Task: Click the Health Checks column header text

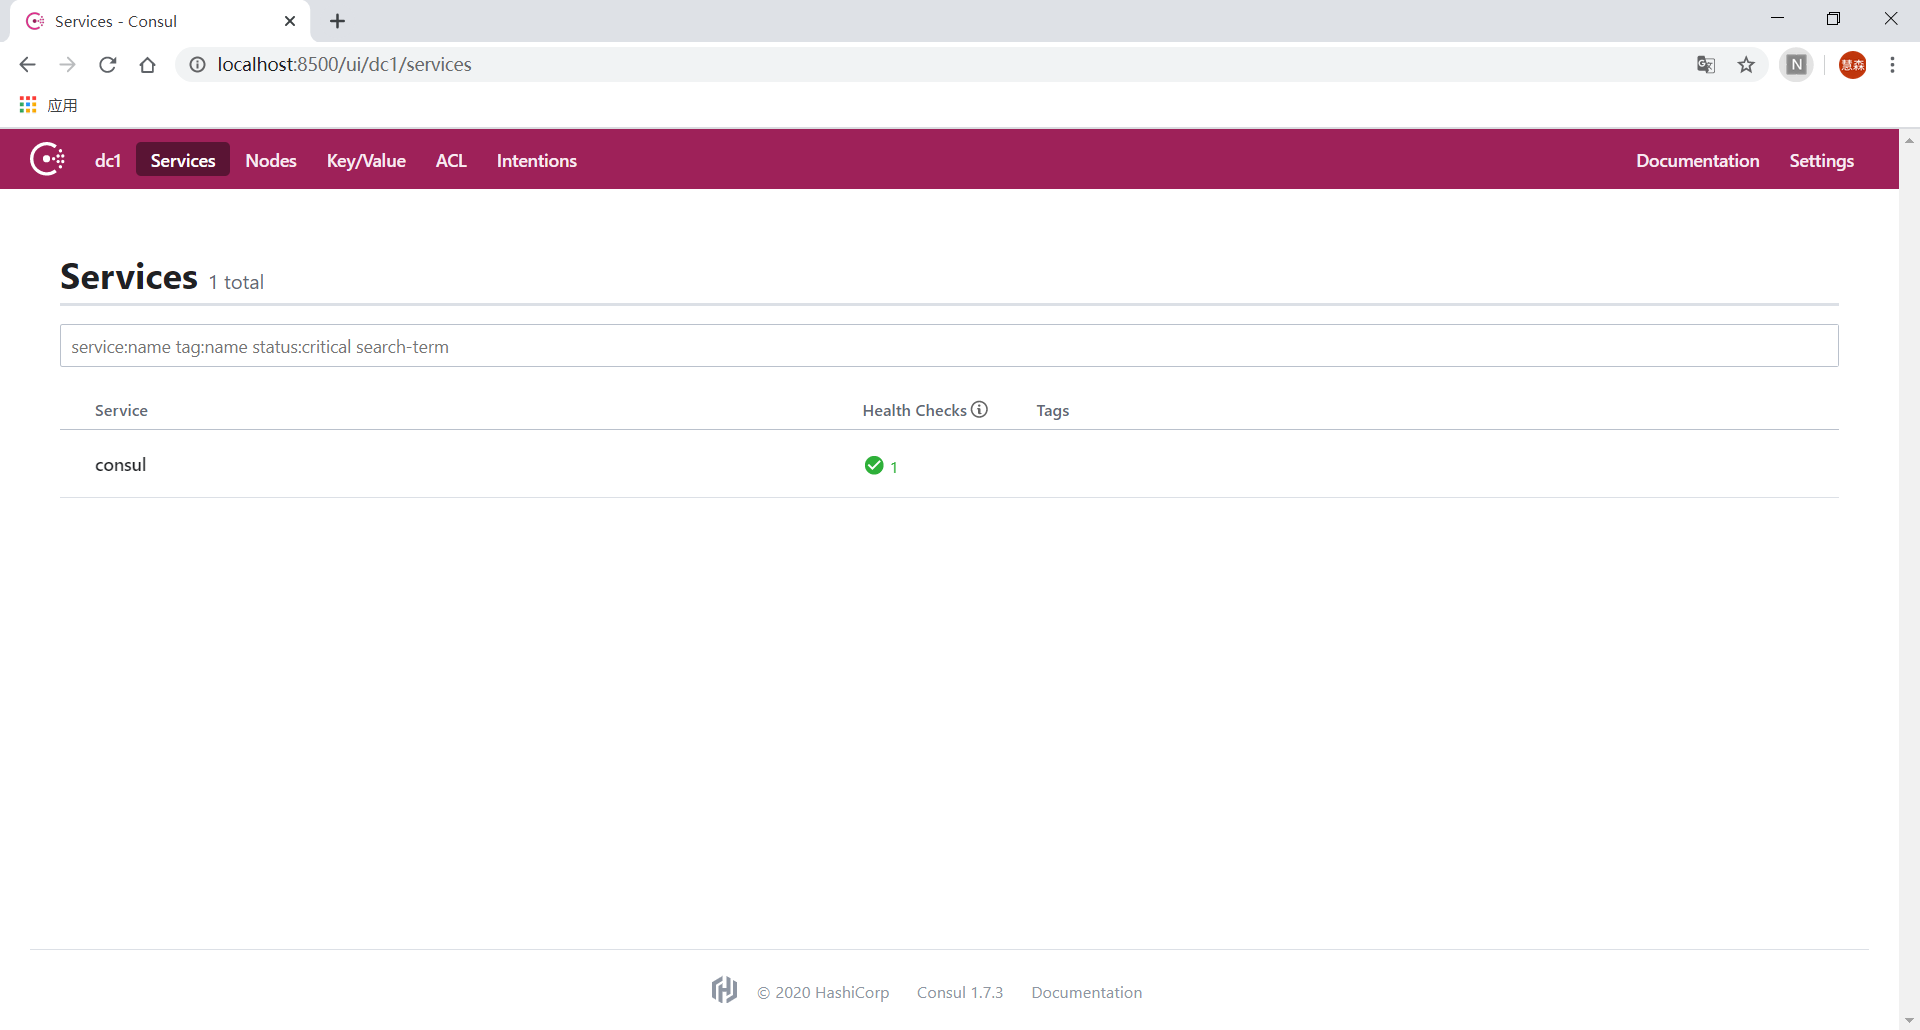Action: [x=914, y=410]
